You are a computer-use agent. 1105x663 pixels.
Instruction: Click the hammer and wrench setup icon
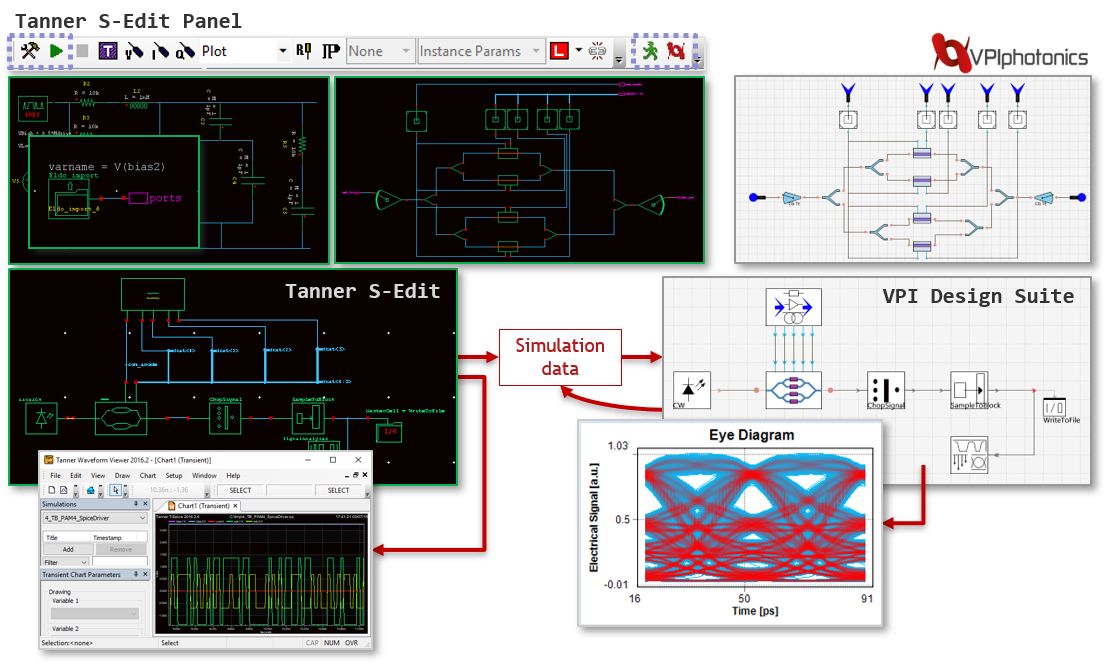pos(29,51)
